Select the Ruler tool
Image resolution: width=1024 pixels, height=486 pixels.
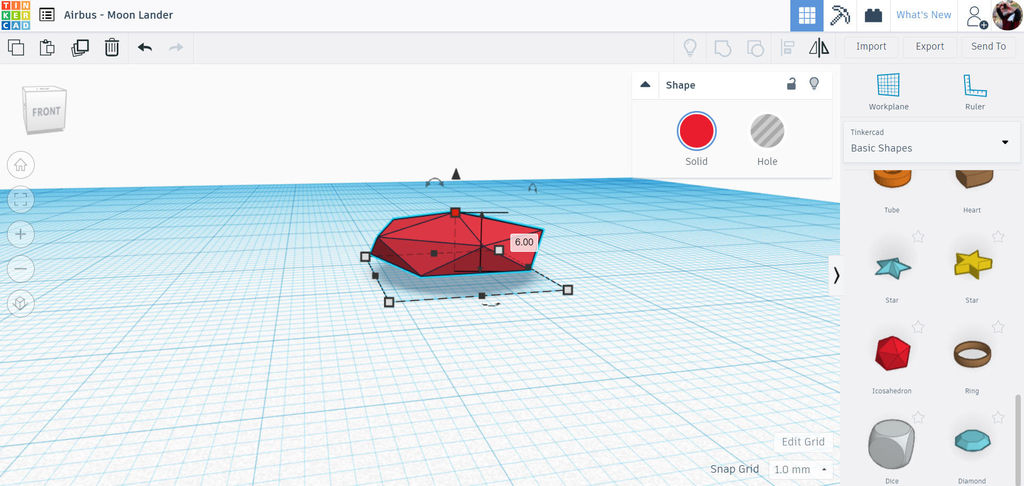974,91
